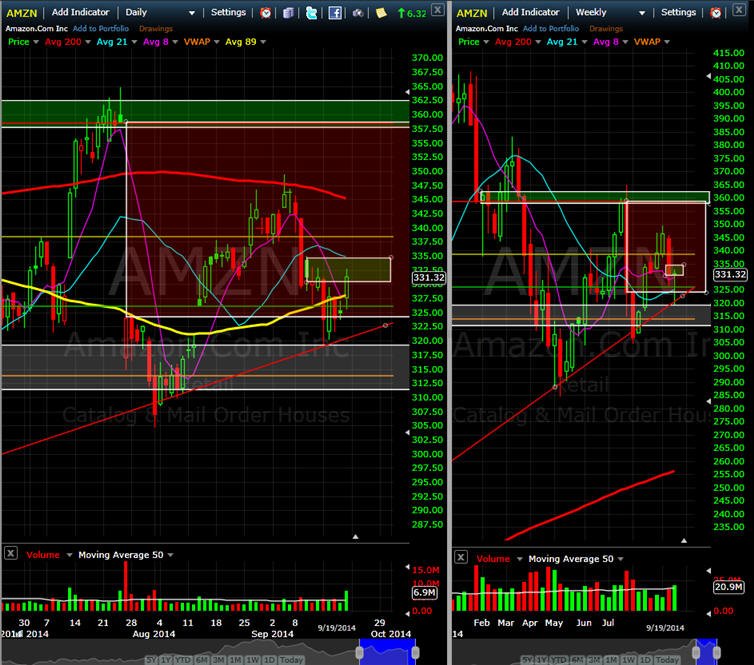Share the chart via the Twitter icon

(x=312, y=13)
